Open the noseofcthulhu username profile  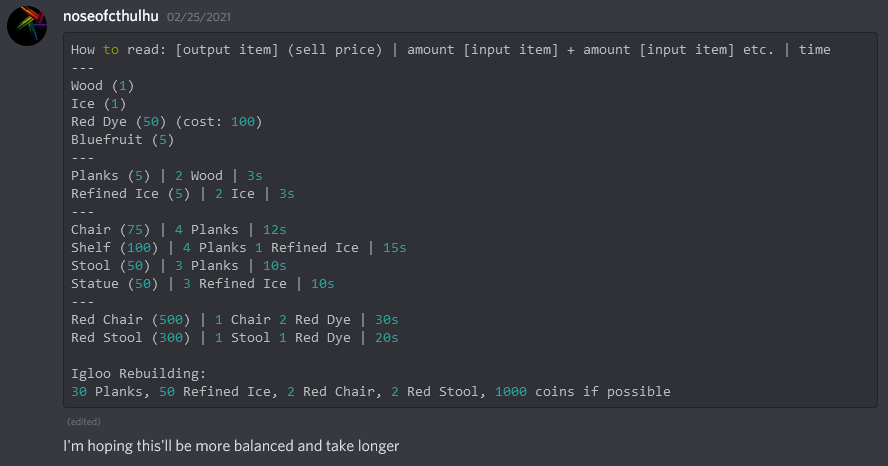[x=110, y=16]
